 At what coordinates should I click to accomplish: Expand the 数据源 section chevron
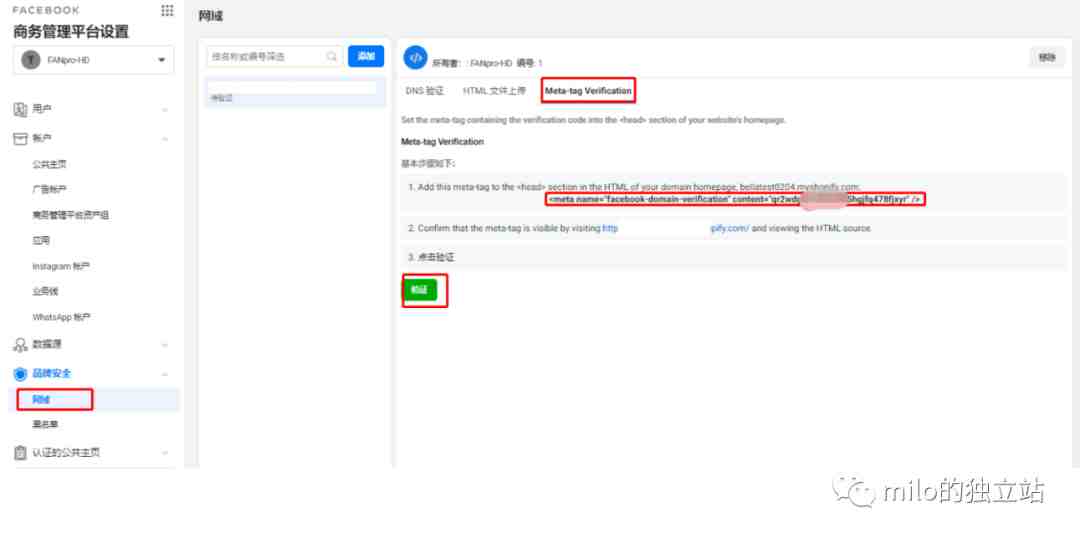tap(165, 344)
